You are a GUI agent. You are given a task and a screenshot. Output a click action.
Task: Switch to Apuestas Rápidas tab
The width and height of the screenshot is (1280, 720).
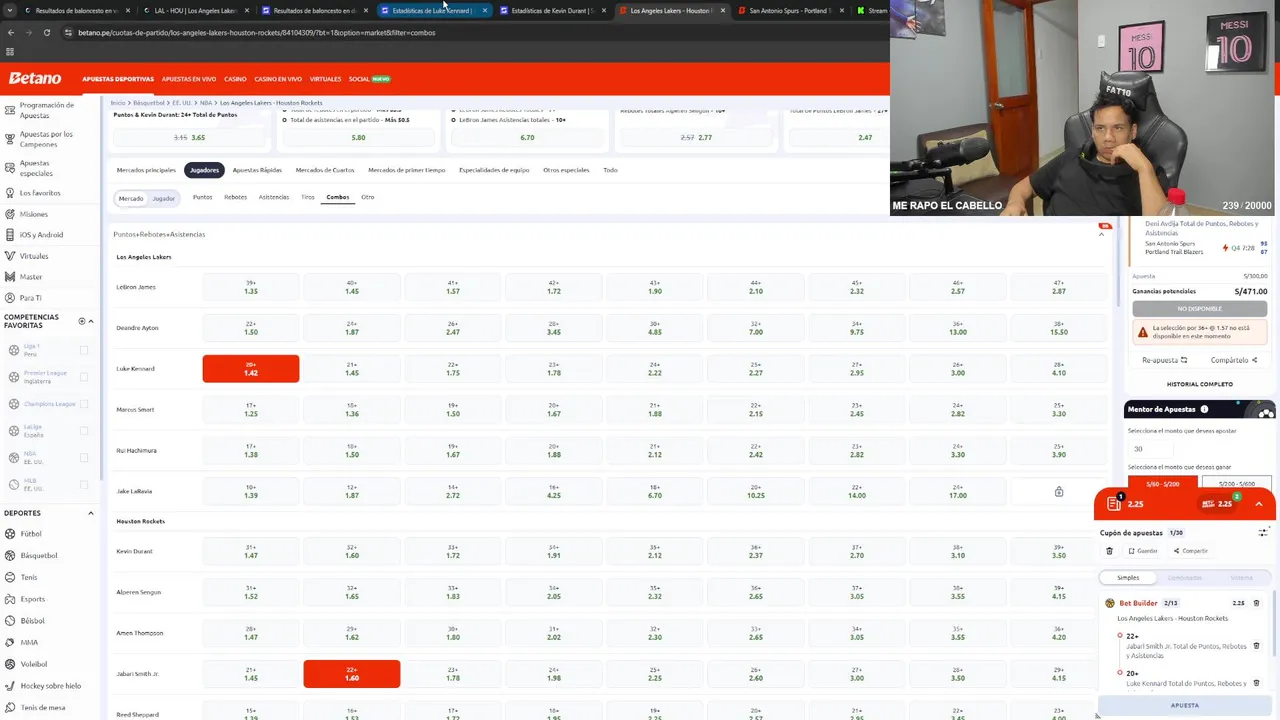(x=257, y=170)
